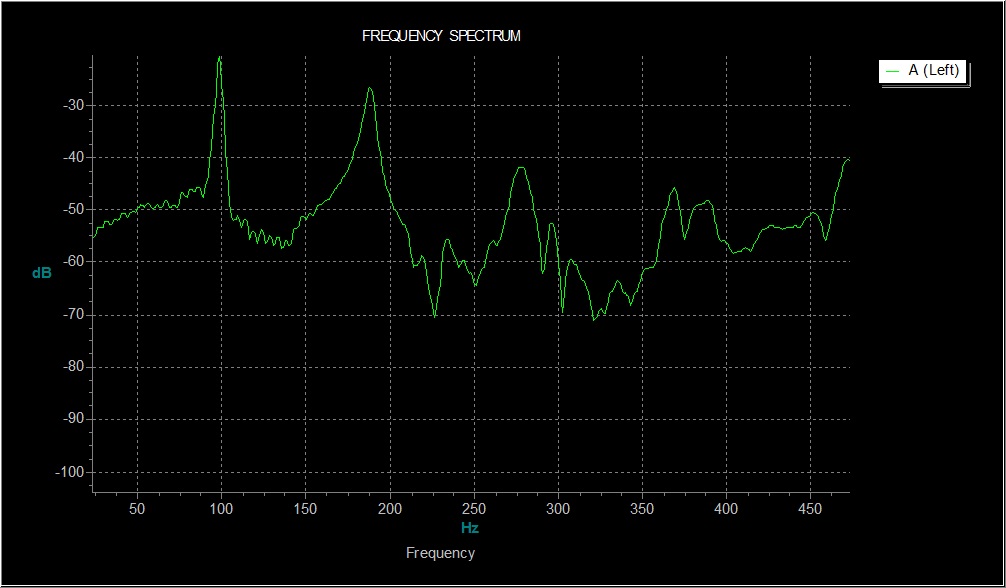Click the notch near 302 Hz

tap(562, 311)
